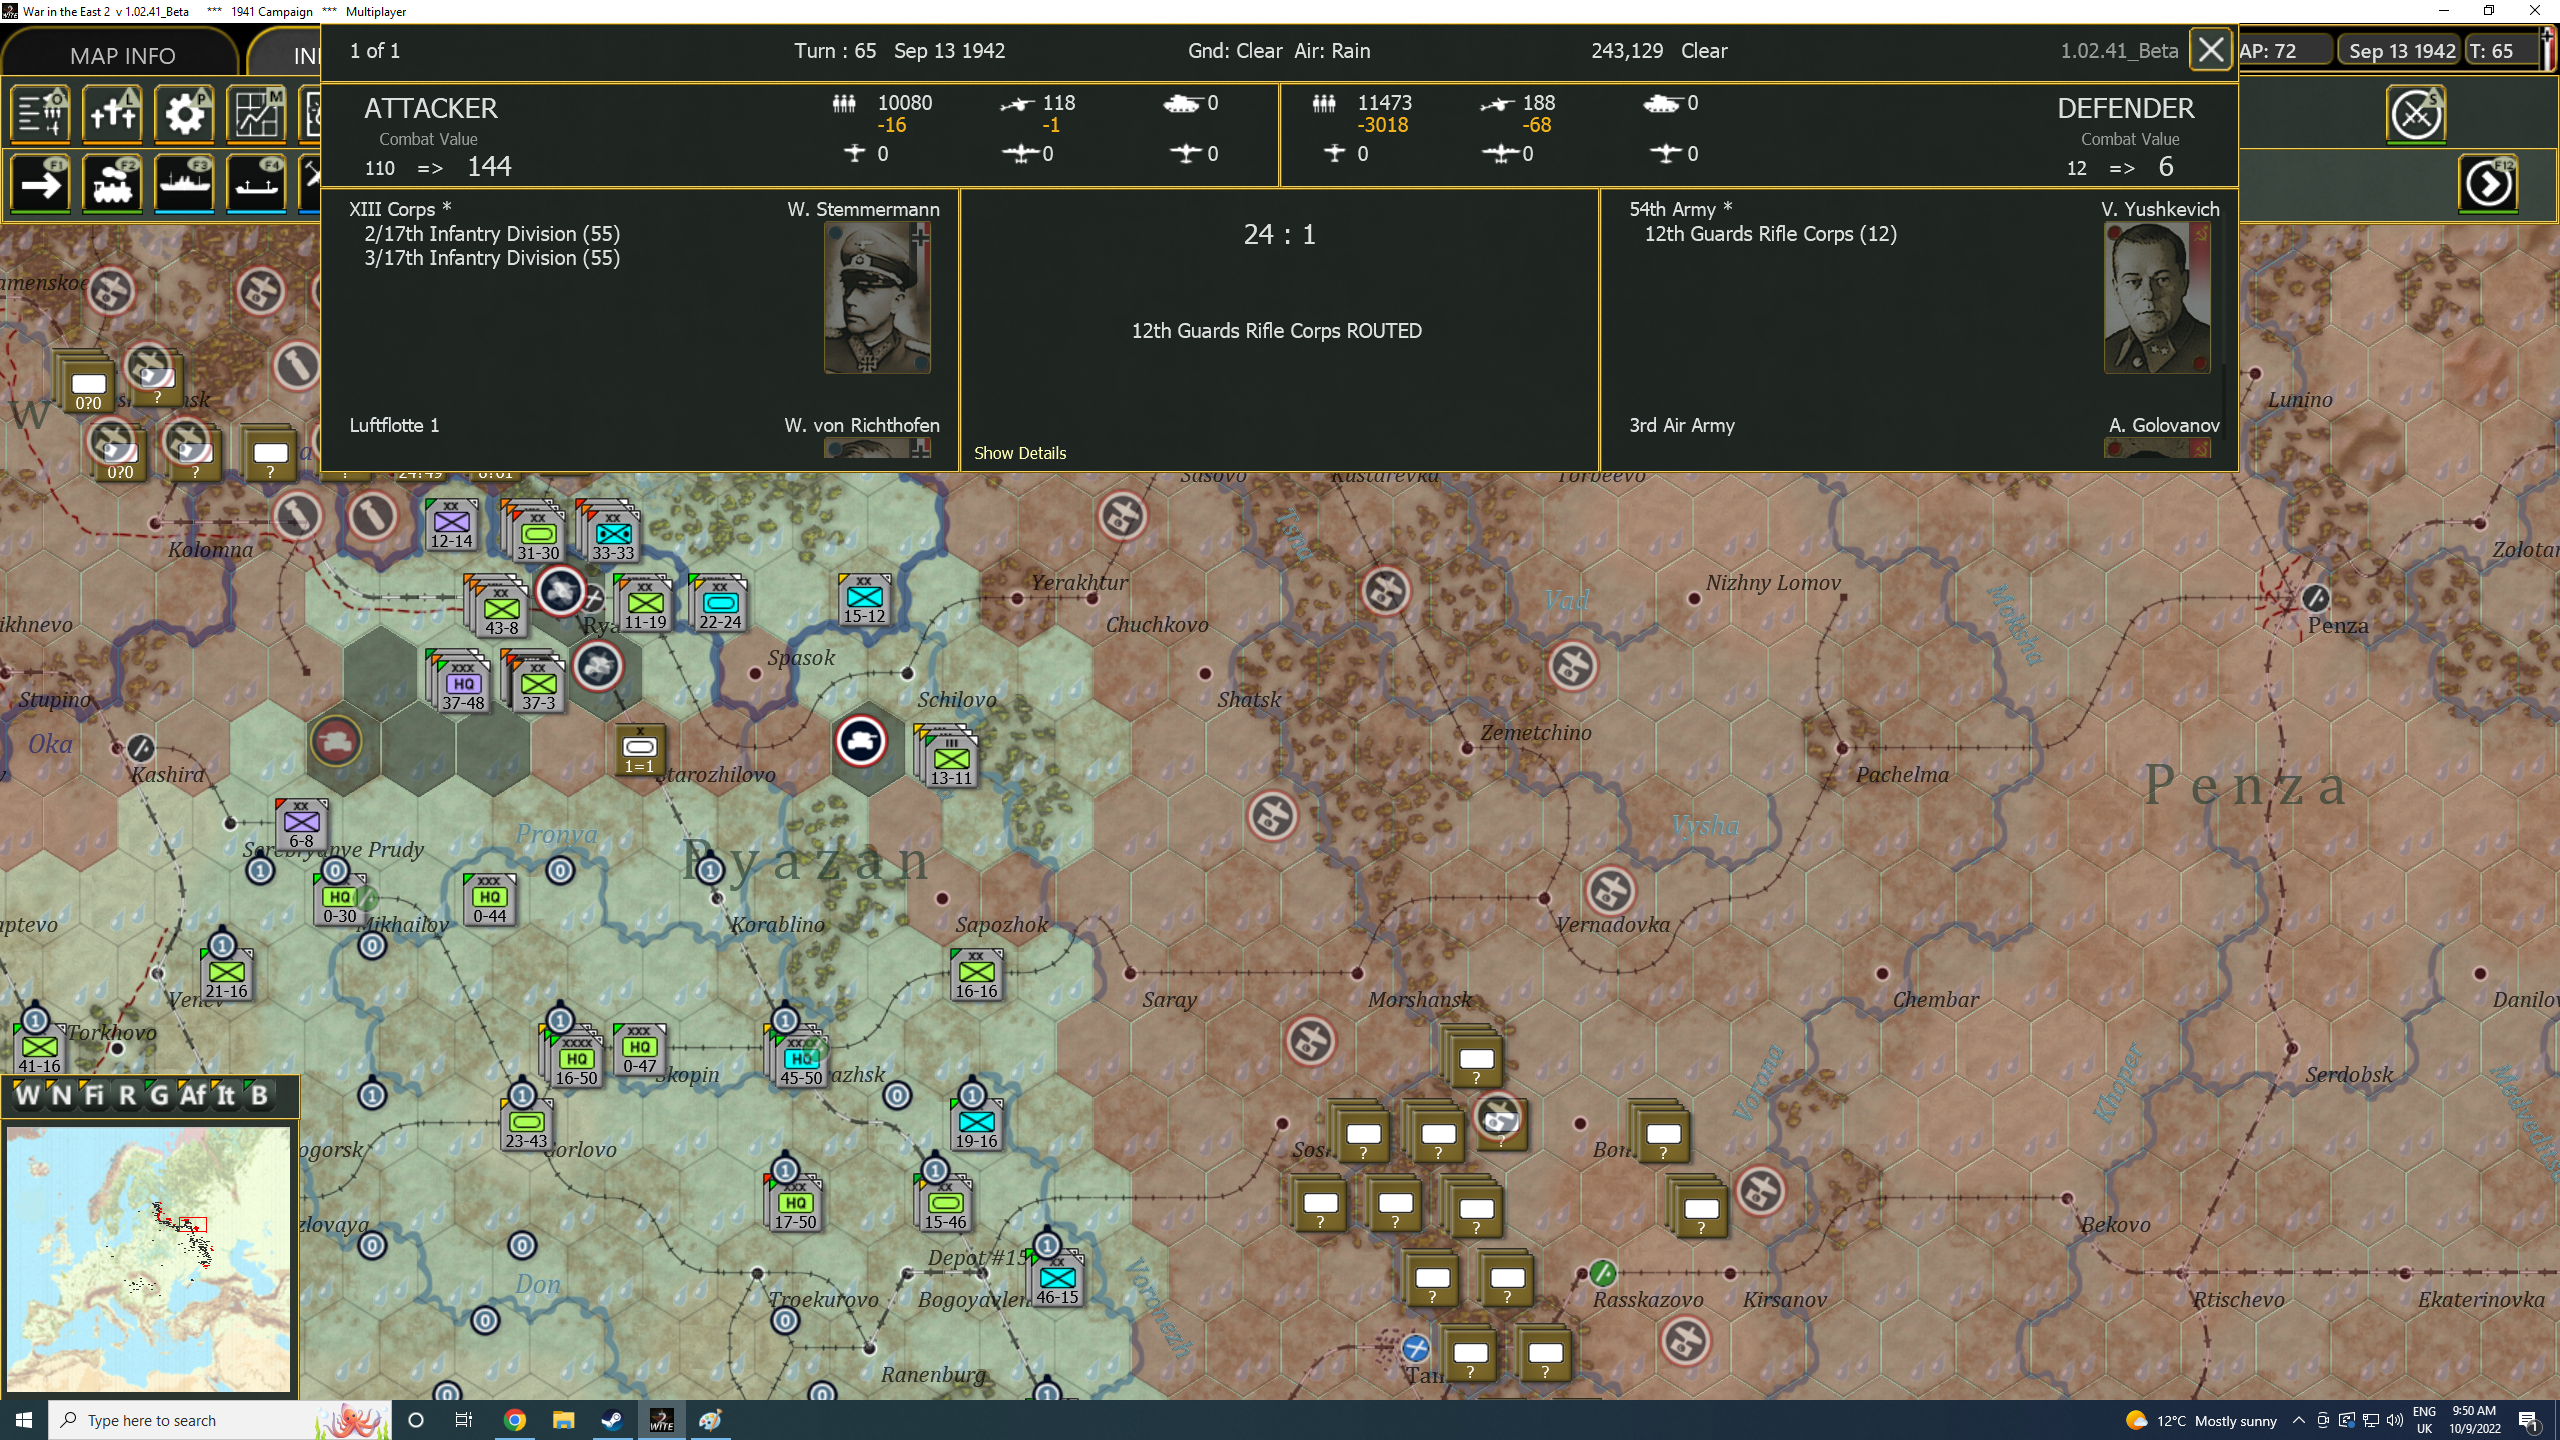Close the combat resolution report
Image resolution: width=2560 pixels, height=1440 pixels.
[2211, 50]
